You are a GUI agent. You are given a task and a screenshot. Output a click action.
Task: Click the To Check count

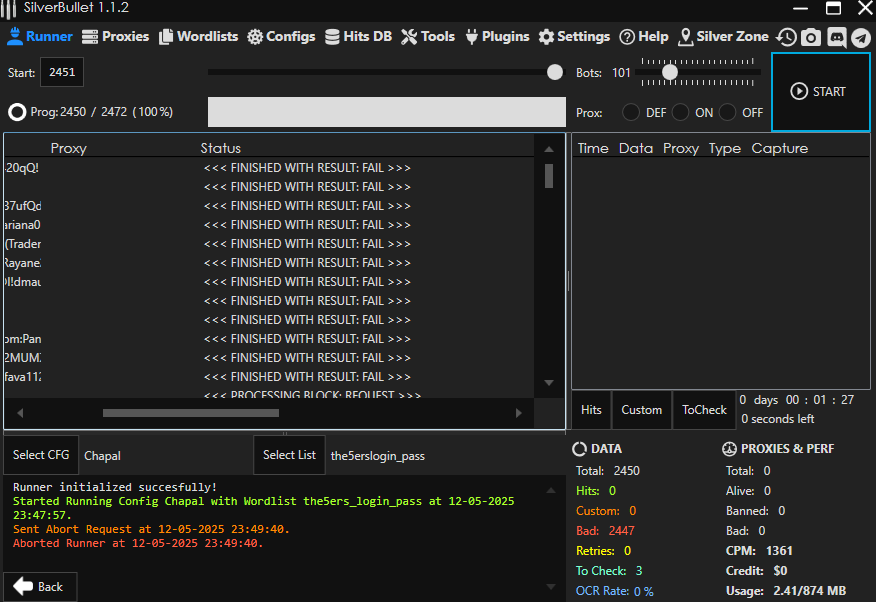(x=639, y=571)
